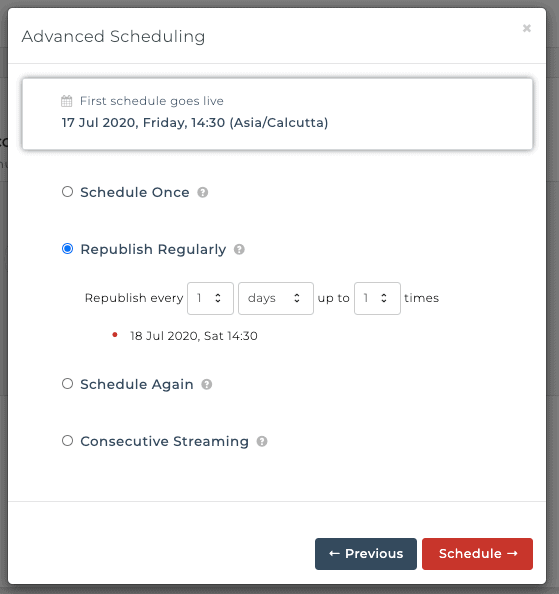The image size is (559, 594).
Task: Select the Schedule Once radio button
Action: point(67,192)
